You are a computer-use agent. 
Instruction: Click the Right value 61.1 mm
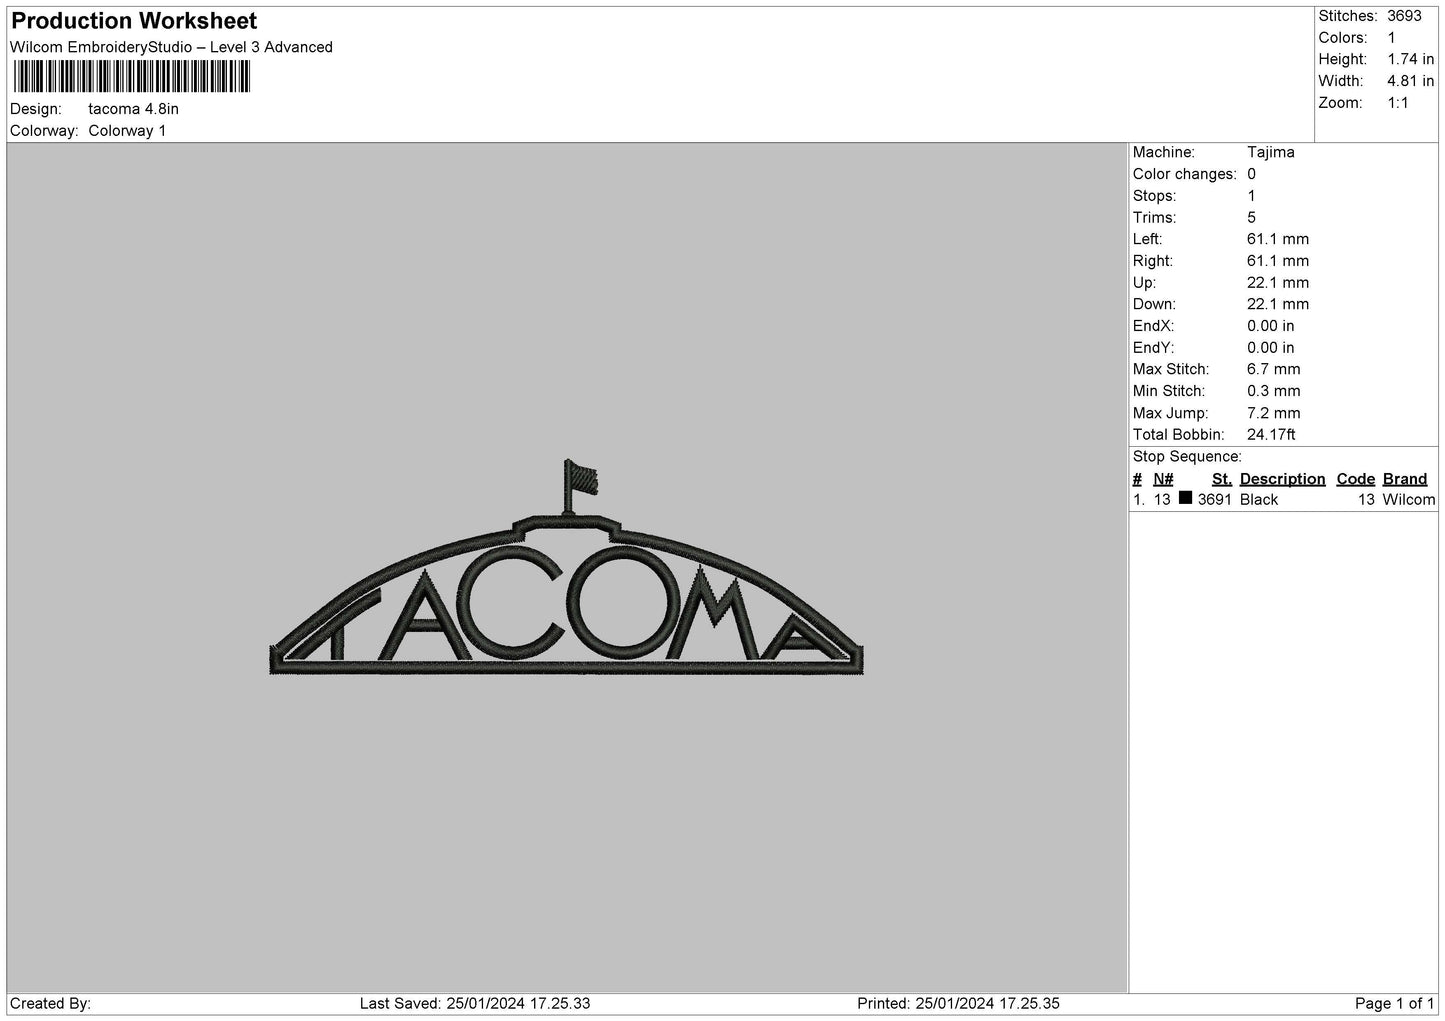tap(1277, 261)
